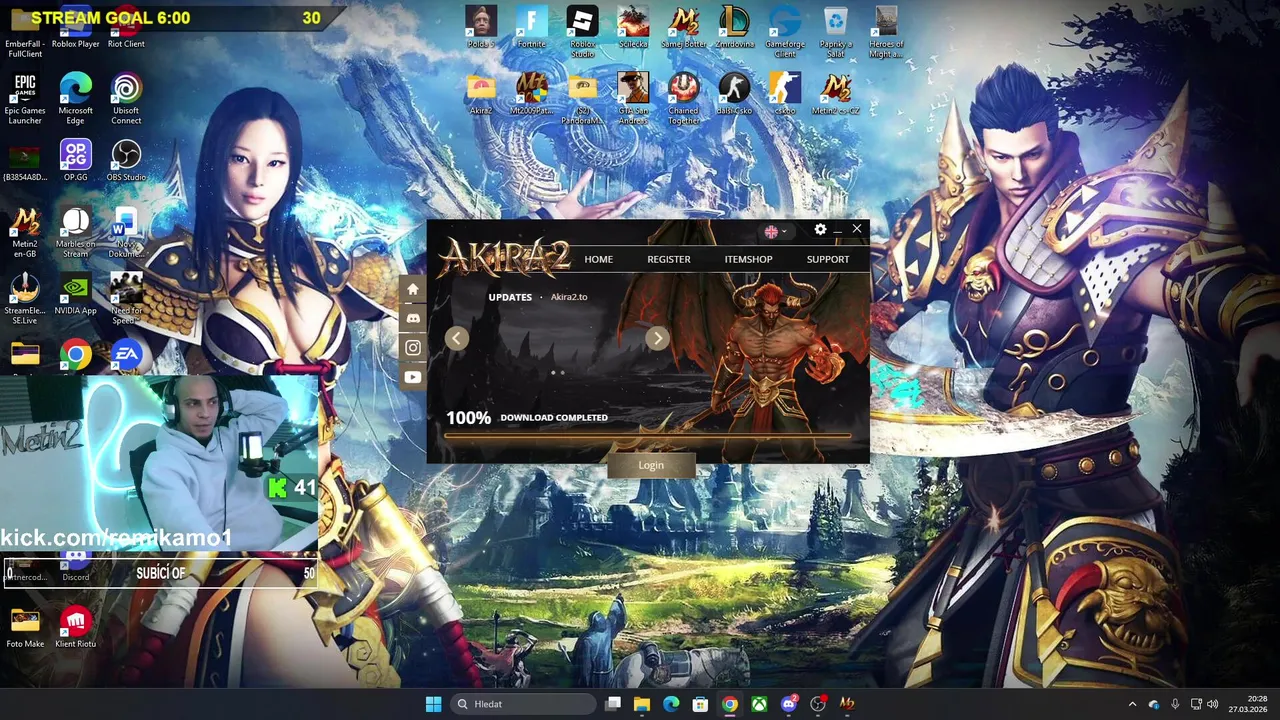
Task: Open the Samej Botter desktop shortcut
Action: (x=684, y=29)
